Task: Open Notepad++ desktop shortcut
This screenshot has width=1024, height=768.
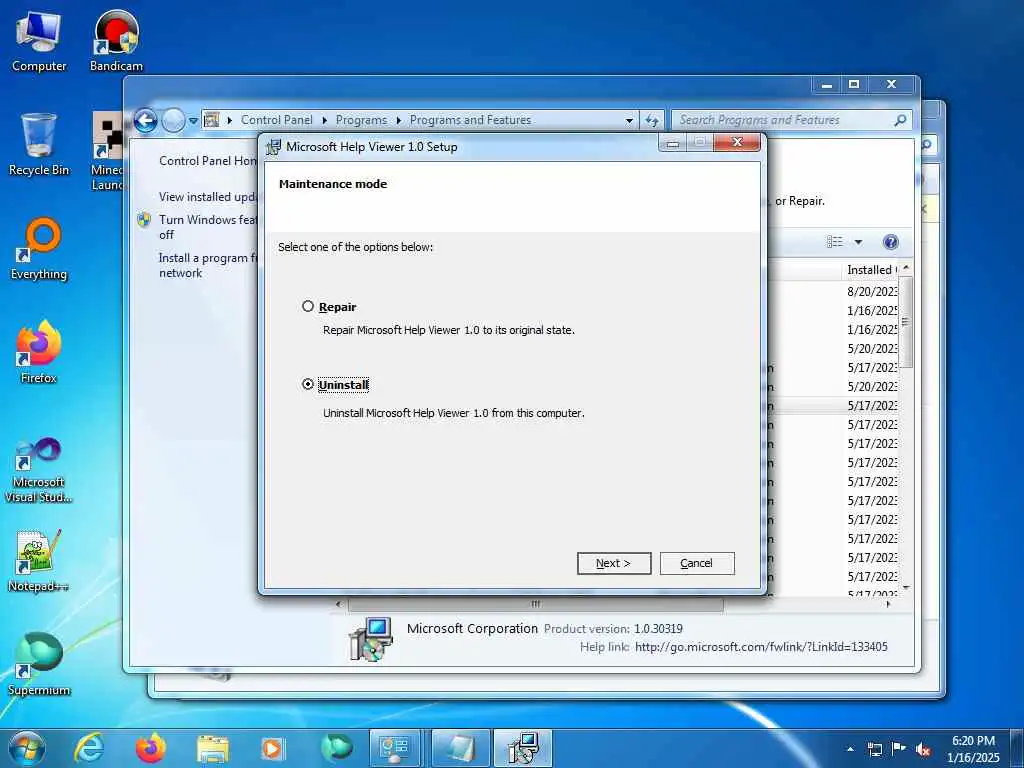Action: click(x=39, y=560)
